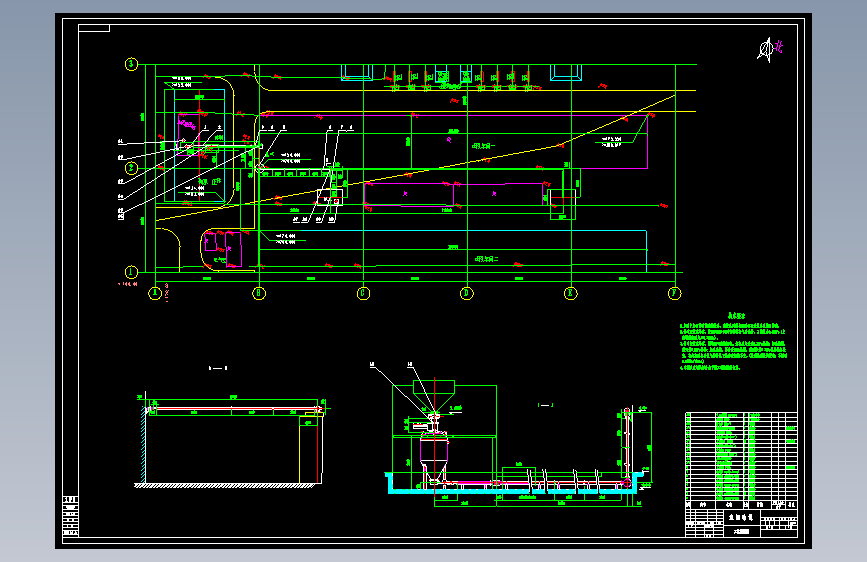The height and width of the screenshot is (562, 867).
Task: Select grid axis bubble 3
Action: tap(131, 64)
